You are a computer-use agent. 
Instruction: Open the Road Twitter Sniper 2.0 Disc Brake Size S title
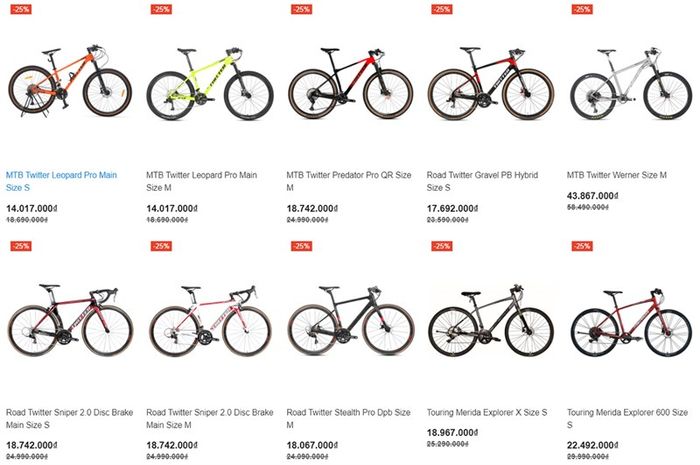point(69,419)
